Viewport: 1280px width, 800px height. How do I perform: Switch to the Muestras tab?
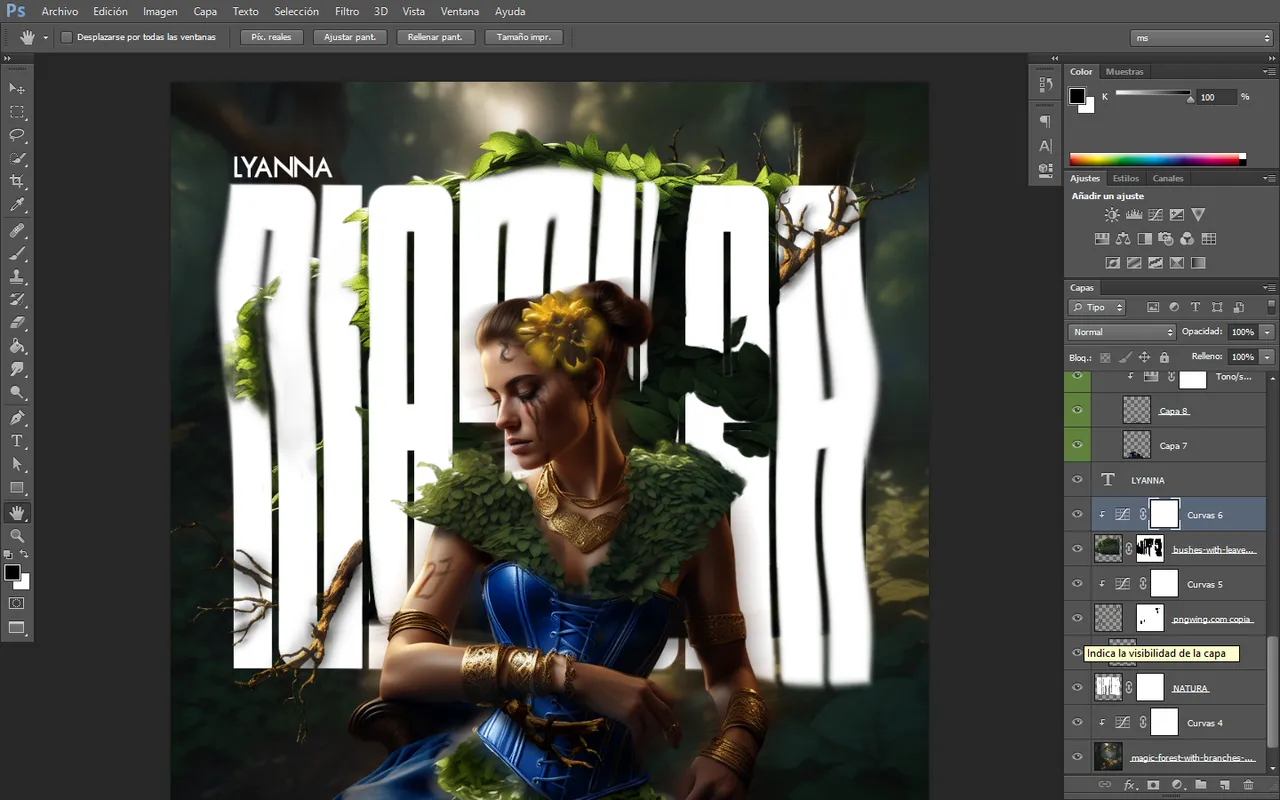pos(1124,72)
